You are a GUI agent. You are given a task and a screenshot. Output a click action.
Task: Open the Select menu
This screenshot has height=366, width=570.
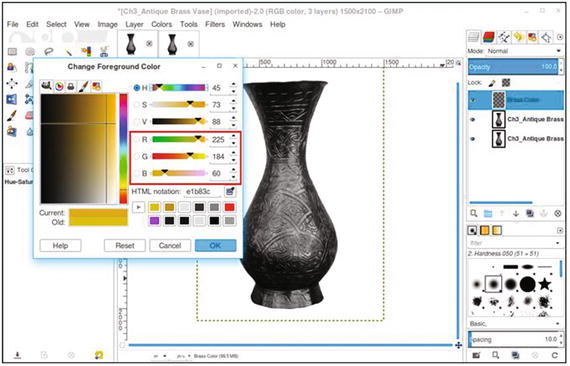click(x=56, y=24)
